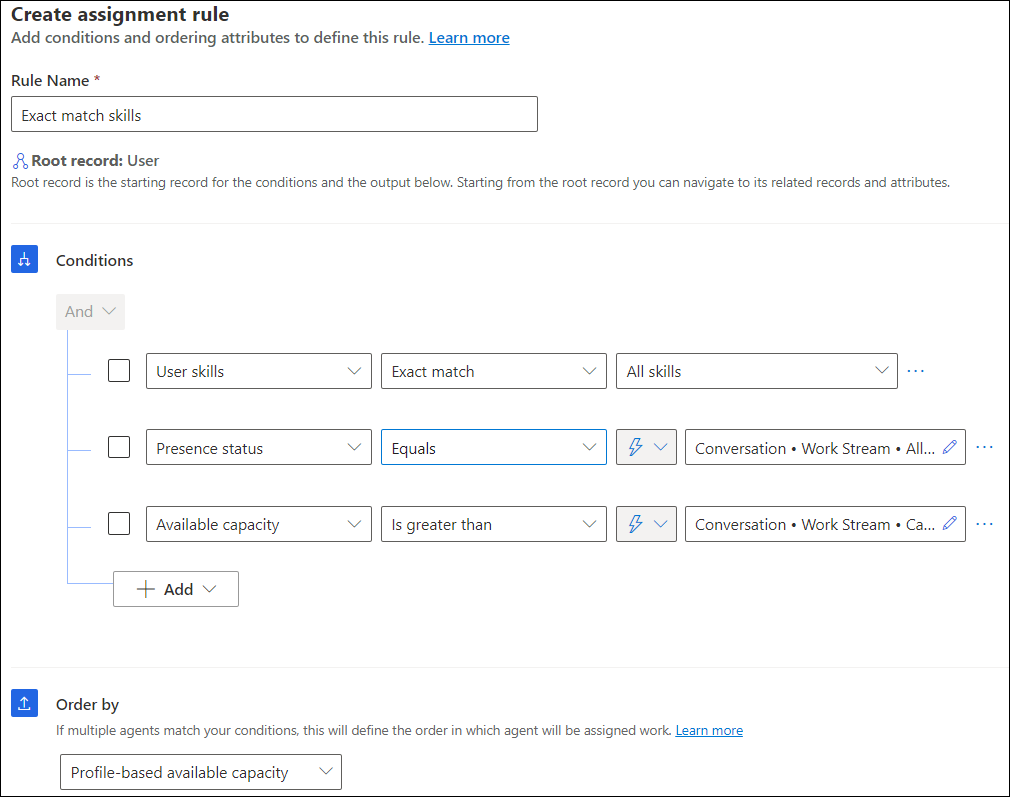This screenshot has width=1010, height=797.
Task: Open the Exact match operator dropdown
Action: pos(494,371)
